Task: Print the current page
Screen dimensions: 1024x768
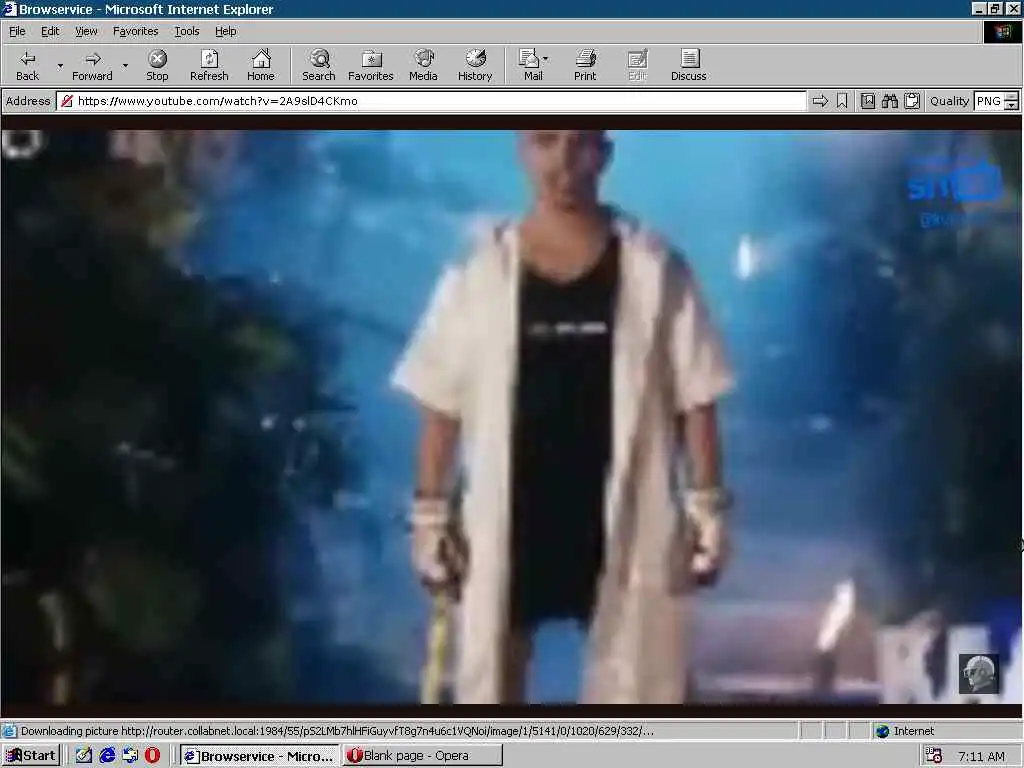Action: (x=585, y=65)
